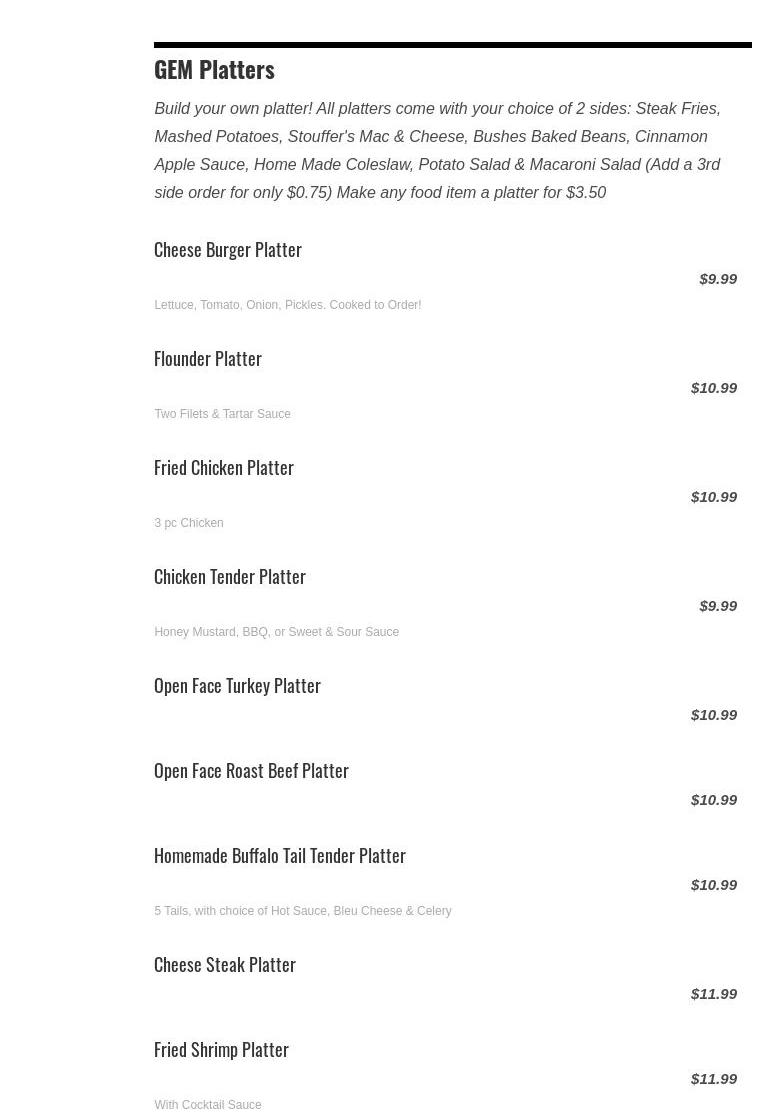Click the 'With Cocktail Sauce' description

[208, 1105]
